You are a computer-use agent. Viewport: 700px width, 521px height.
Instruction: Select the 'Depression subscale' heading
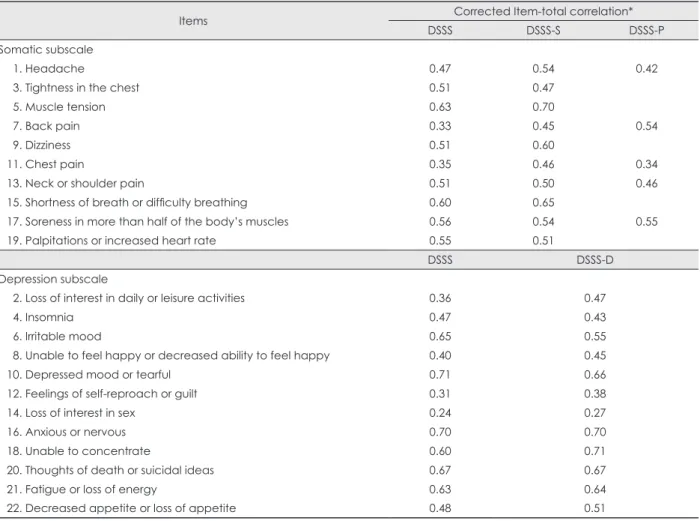[54, 279]
